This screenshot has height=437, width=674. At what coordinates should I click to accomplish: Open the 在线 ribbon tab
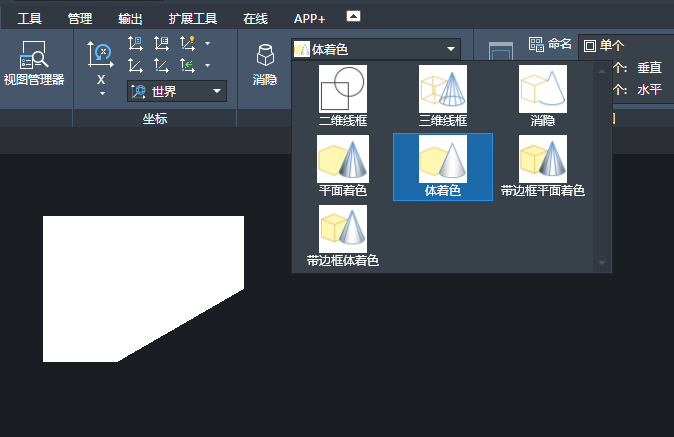coord(255,18)
